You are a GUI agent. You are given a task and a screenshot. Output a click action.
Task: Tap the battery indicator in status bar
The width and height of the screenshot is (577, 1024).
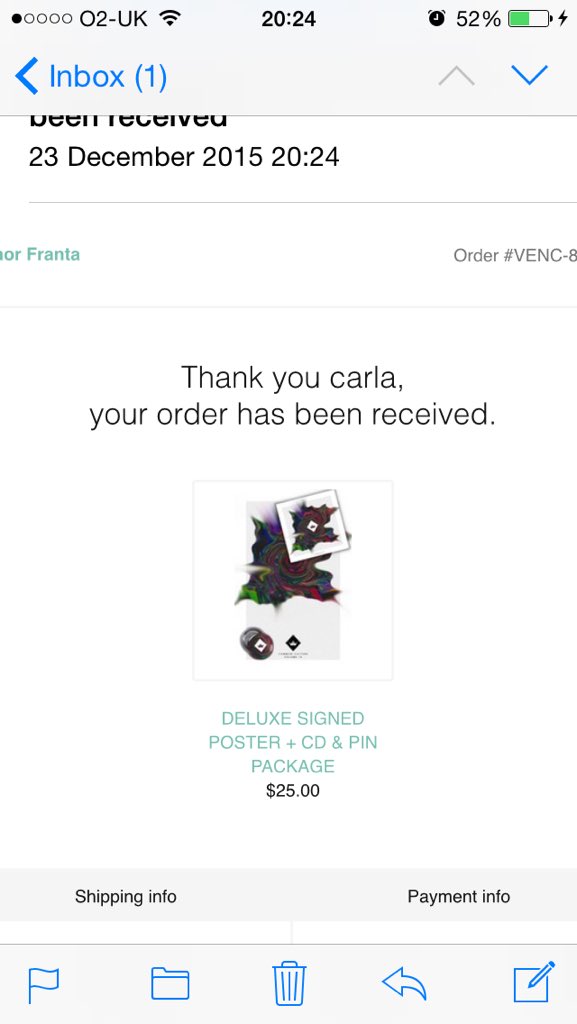529,19
